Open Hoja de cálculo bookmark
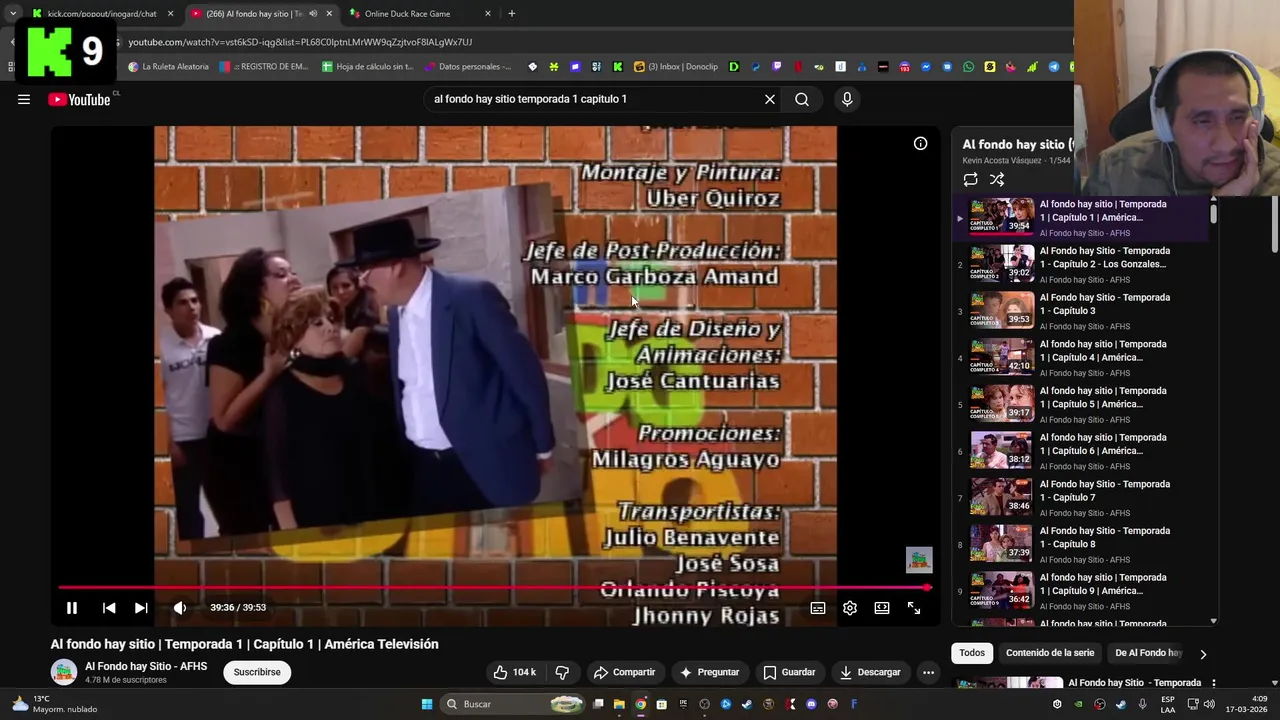Screen dimensions: 1280x720 click(367, 67)
